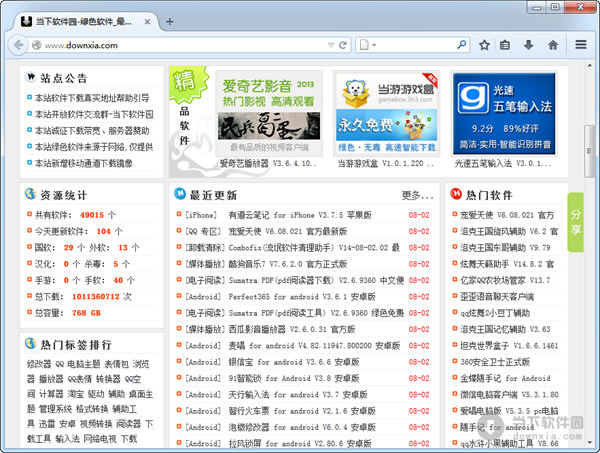Click the [iPhone] category tag
600x453 pixels.
click(201, 215)
